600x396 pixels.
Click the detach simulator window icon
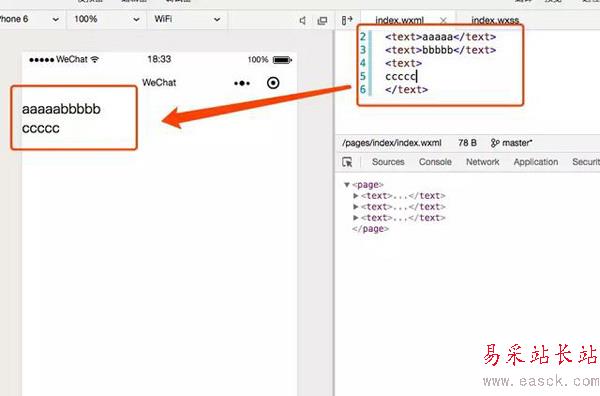(322, 21)
